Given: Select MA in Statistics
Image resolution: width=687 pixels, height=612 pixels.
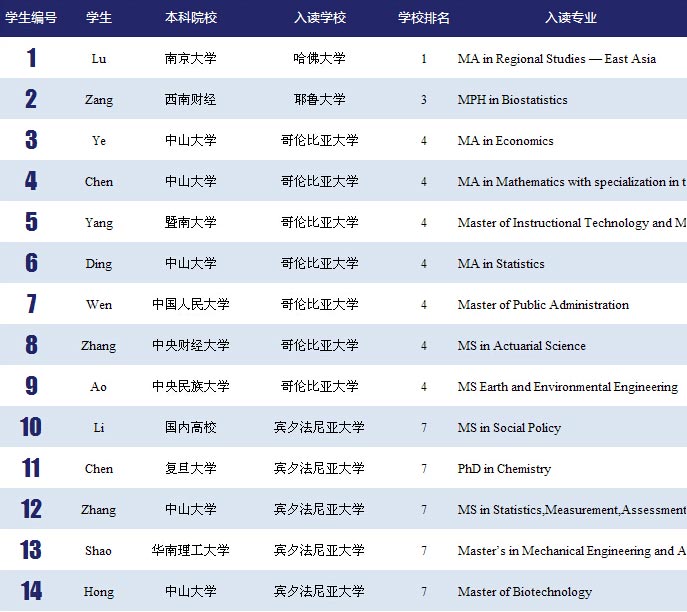Looking at the screenshot, I should tap(501, 264).
